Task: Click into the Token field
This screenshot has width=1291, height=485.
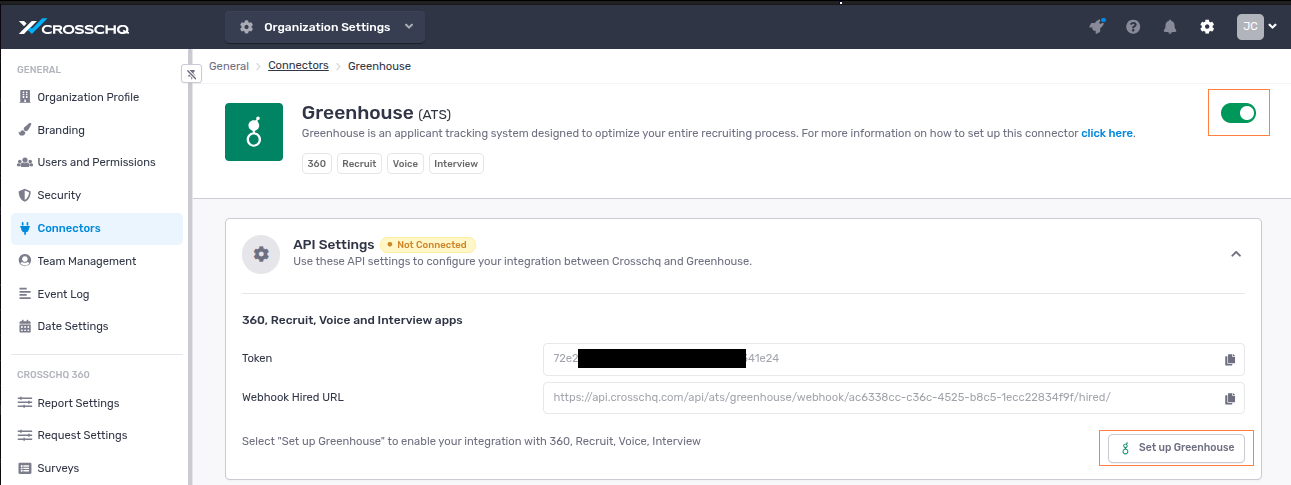Action: [894, 358]
